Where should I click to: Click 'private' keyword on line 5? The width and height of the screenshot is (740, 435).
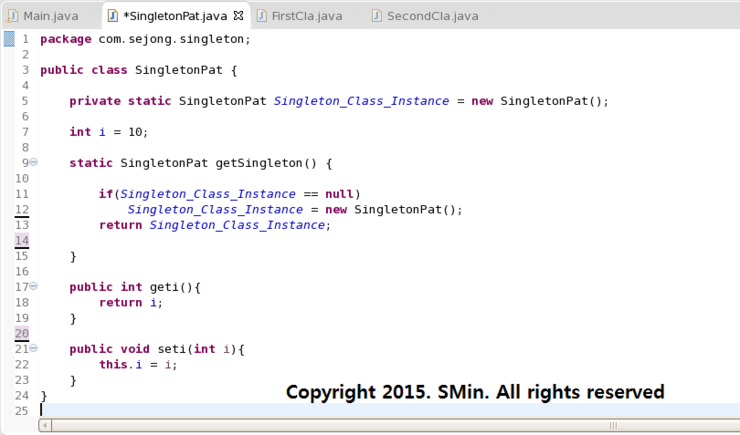tap(95, 101)
